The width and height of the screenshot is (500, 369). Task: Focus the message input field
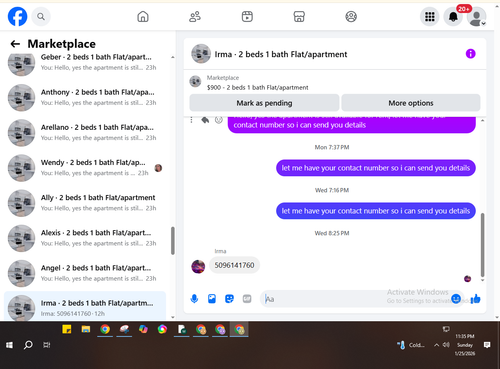357,299
